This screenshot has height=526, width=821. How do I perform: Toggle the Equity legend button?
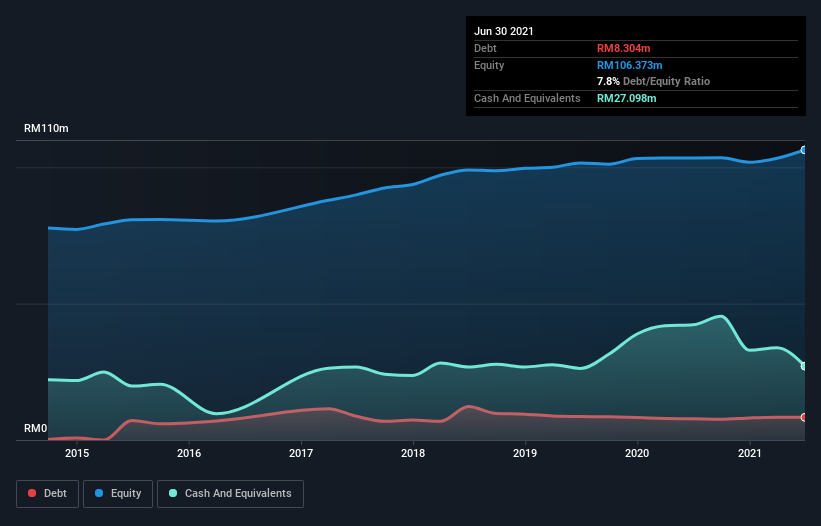pyautogui.click(x=118, y=493)
